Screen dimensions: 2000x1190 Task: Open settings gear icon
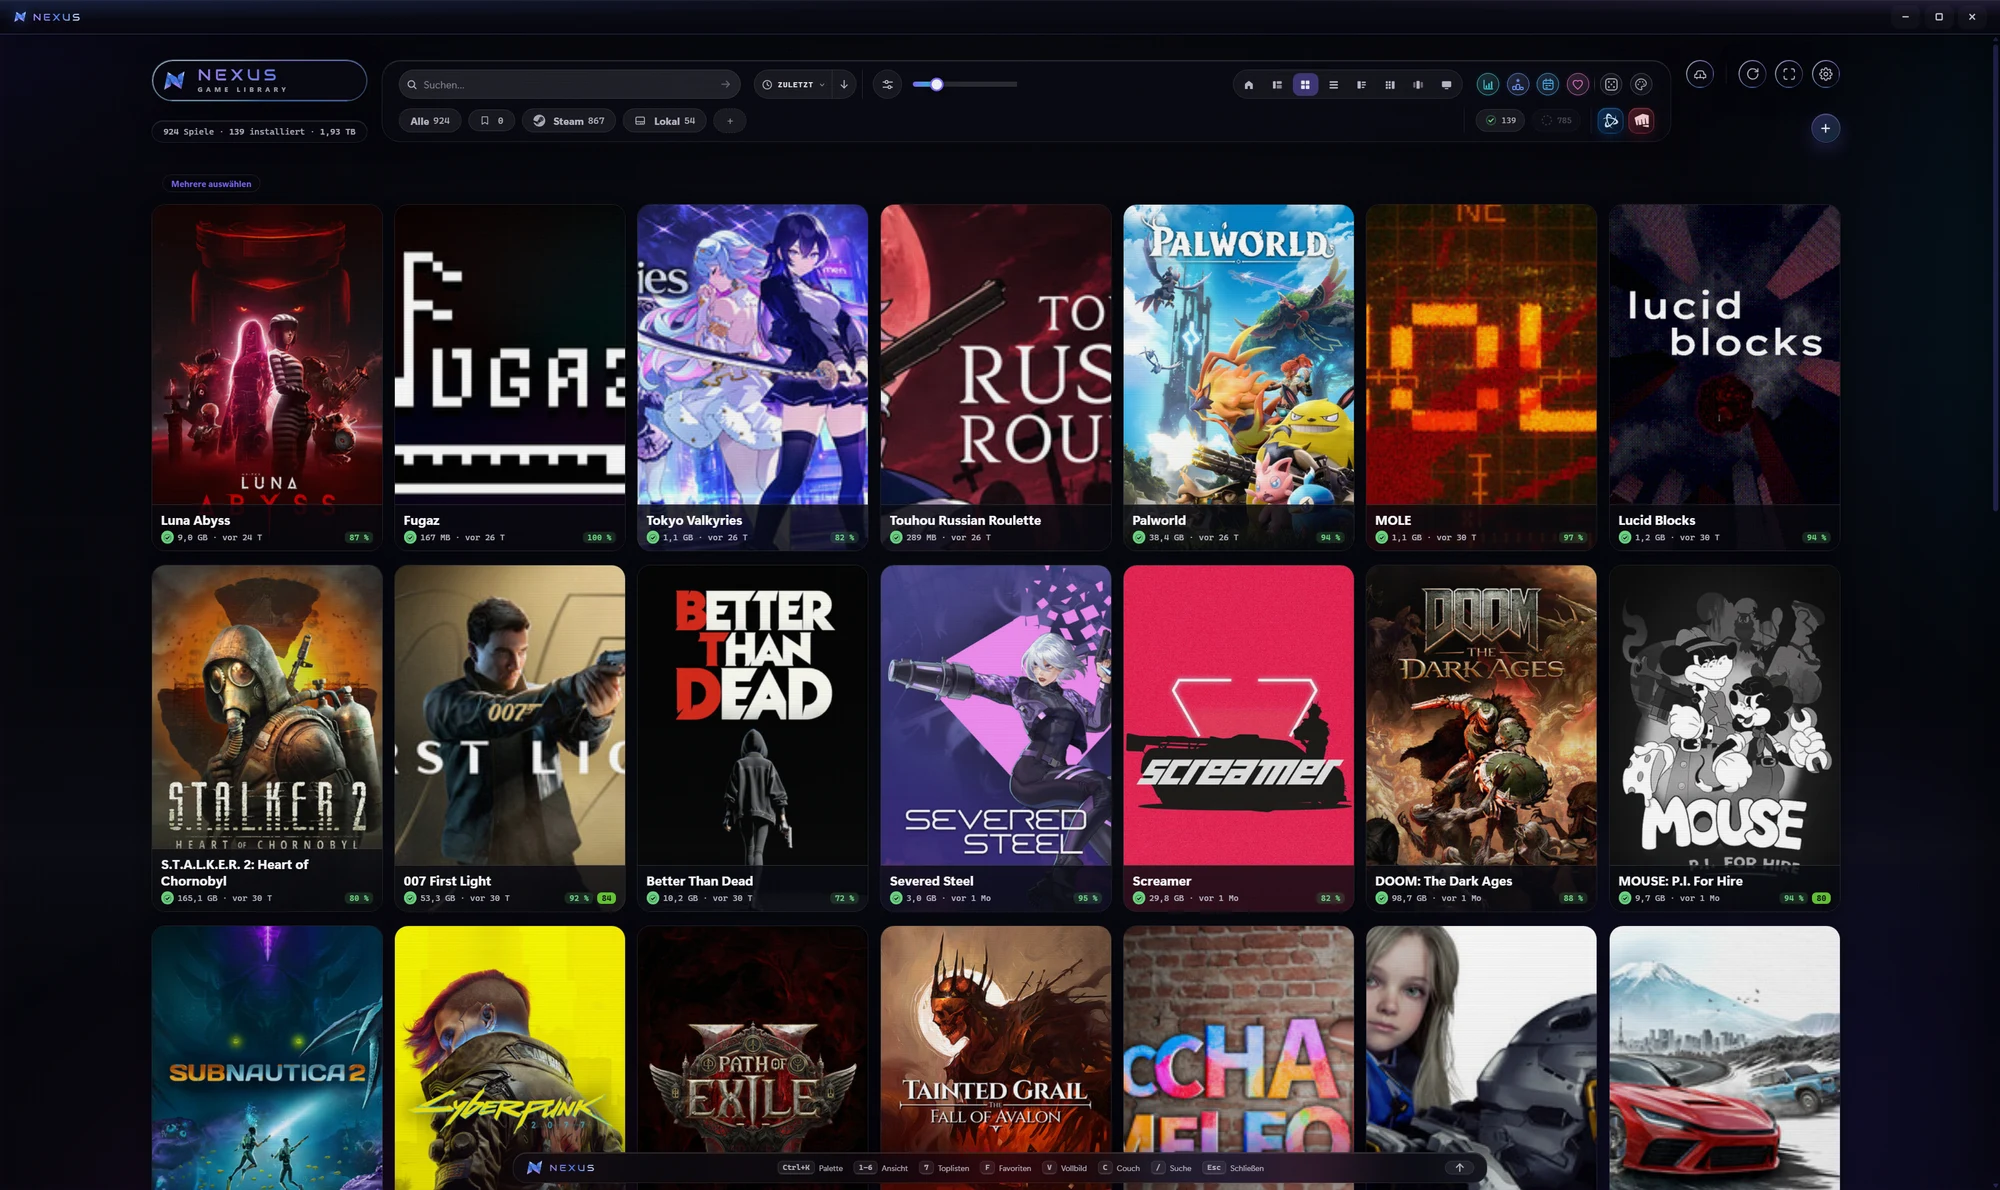click(1826, 74)
